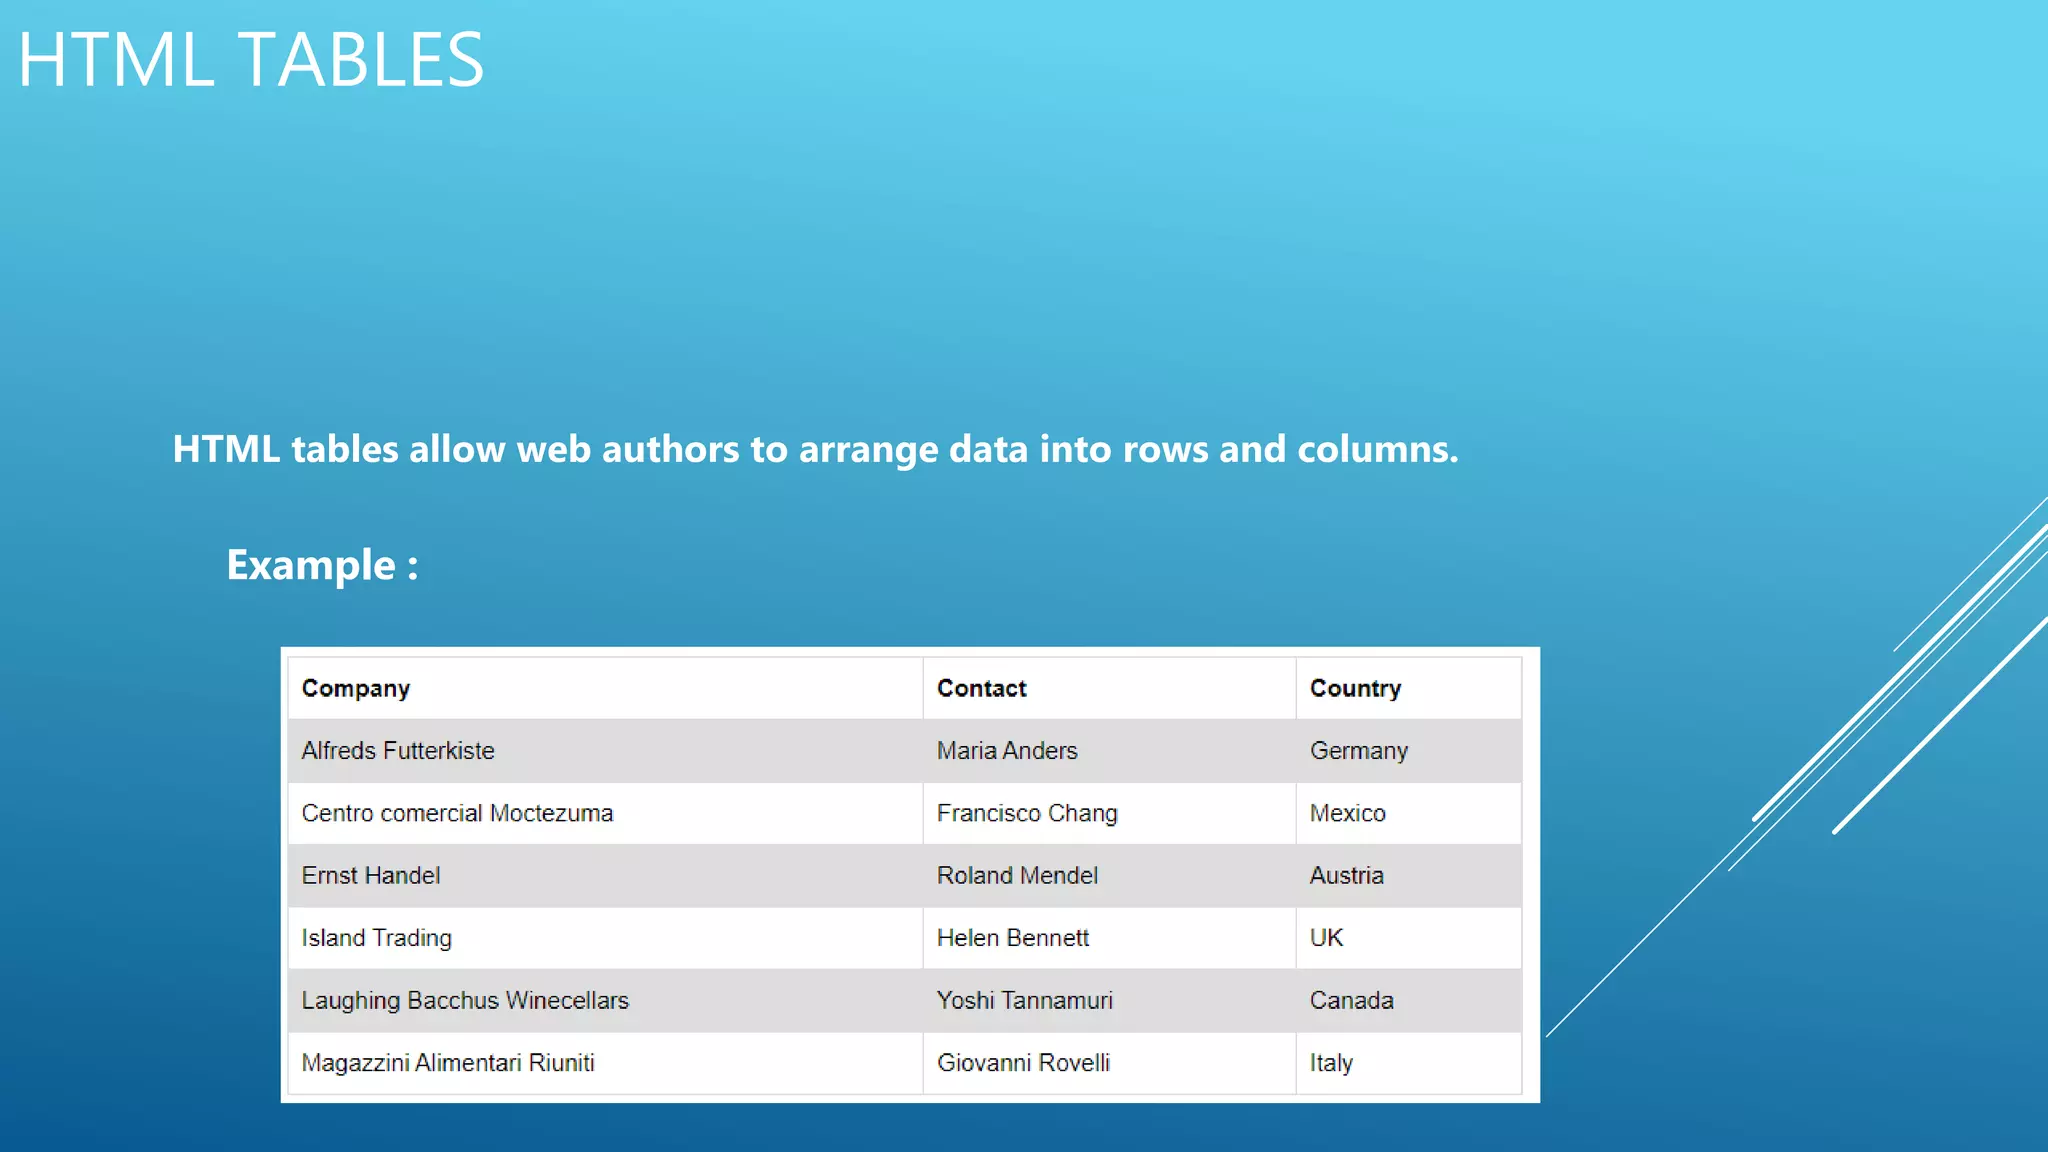Select the Contact column header
Image resolution: width=2048 pixels, height=1152 pixels.
[981, 688]
